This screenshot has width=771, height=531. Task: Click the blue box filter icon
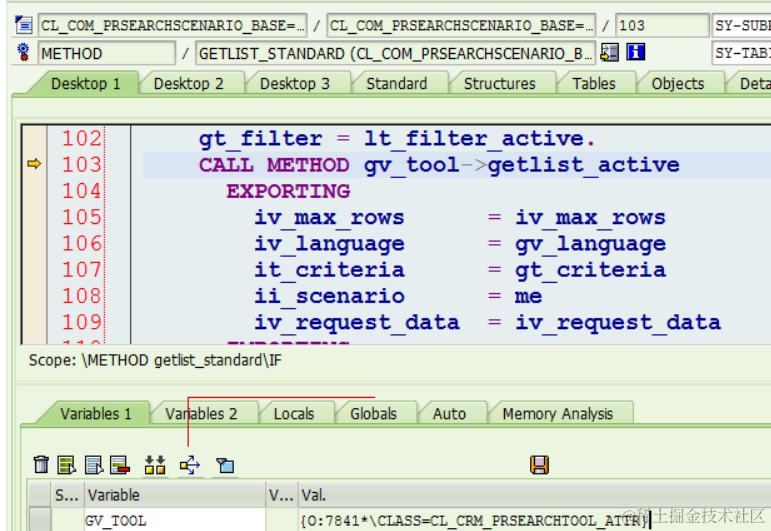click(x=226, y=465)
